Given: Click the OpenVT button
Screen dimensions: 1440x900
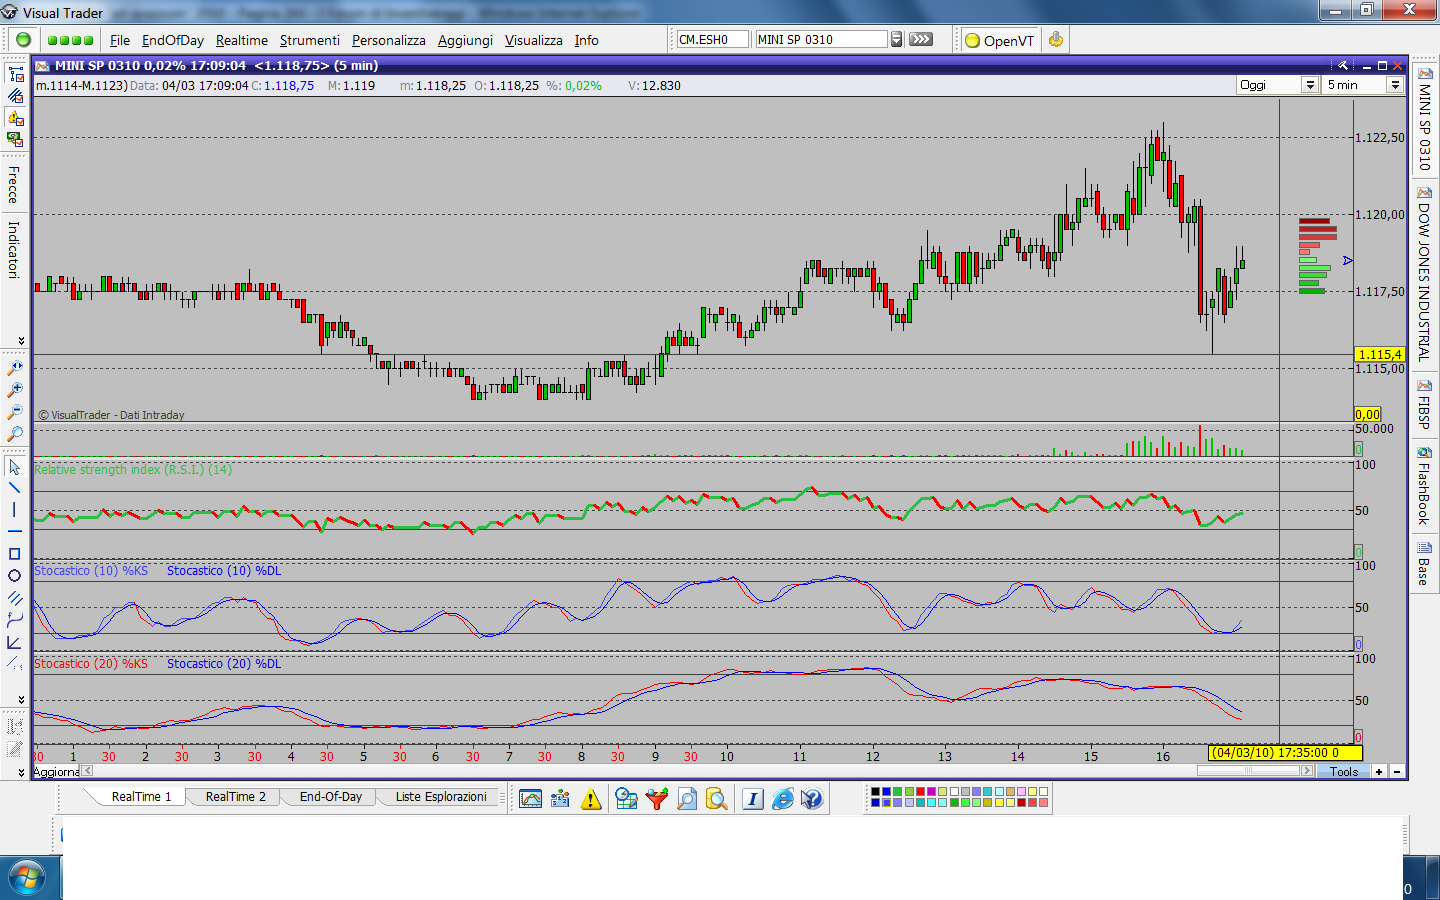Looking at the screenshot, I should coord(999,40).
